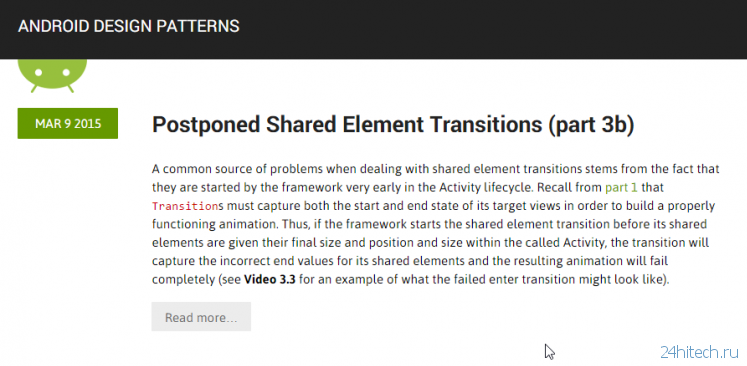This screenshot has width=747, height=366.
Task: Select the MAR 9 2015 date badge
Action: pyautogui.click(x=68, y=123)
